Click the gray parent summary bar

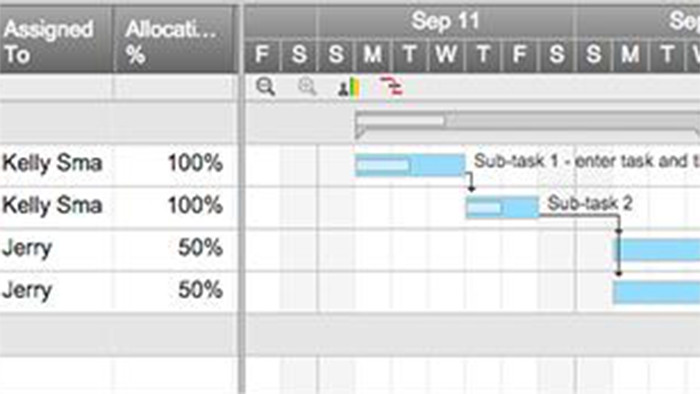click(x=528, y=124)
